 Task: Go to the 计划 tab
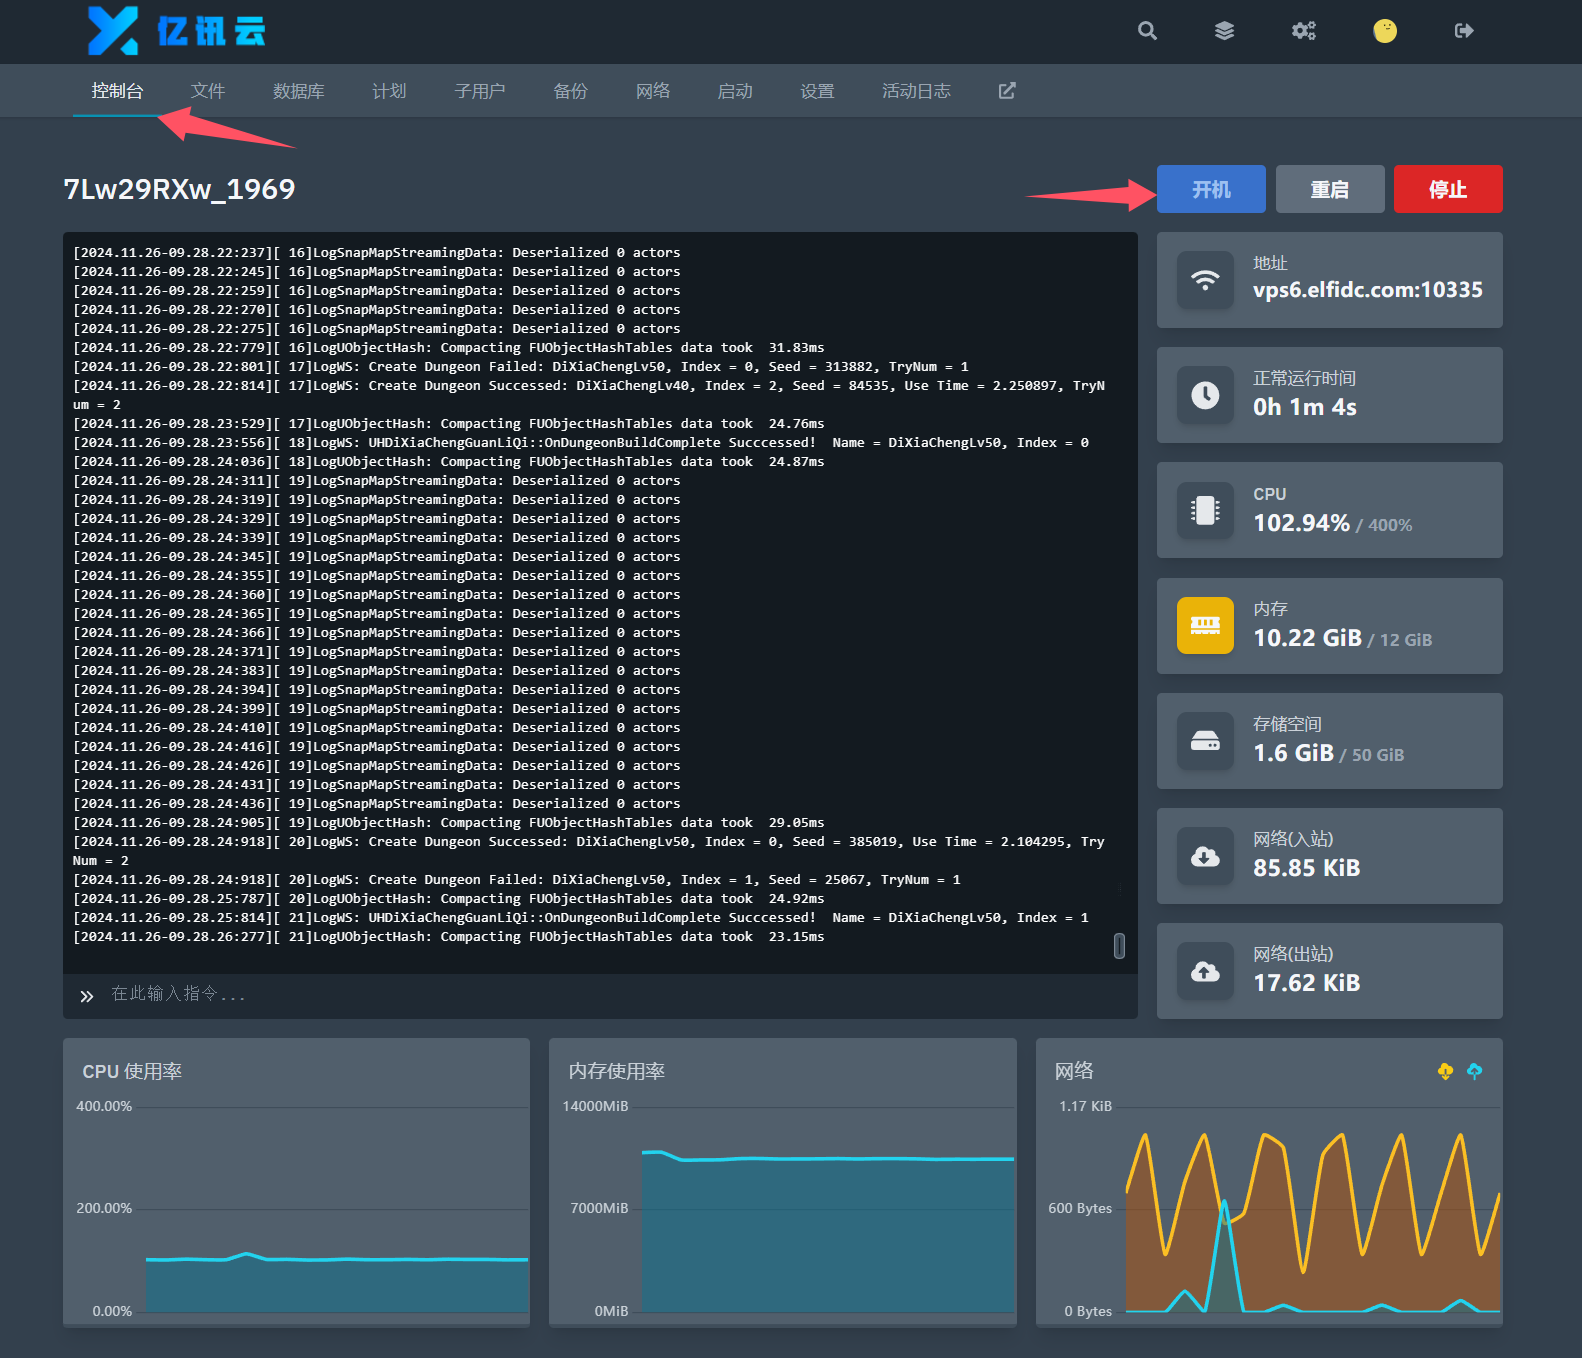[389, 91]
